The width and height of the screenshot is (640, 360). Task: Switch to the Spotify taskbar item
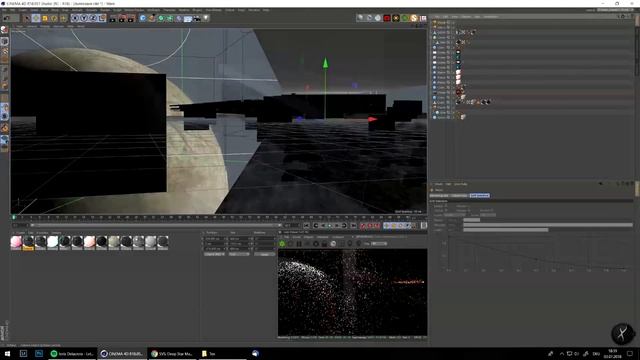pos(72,353)
